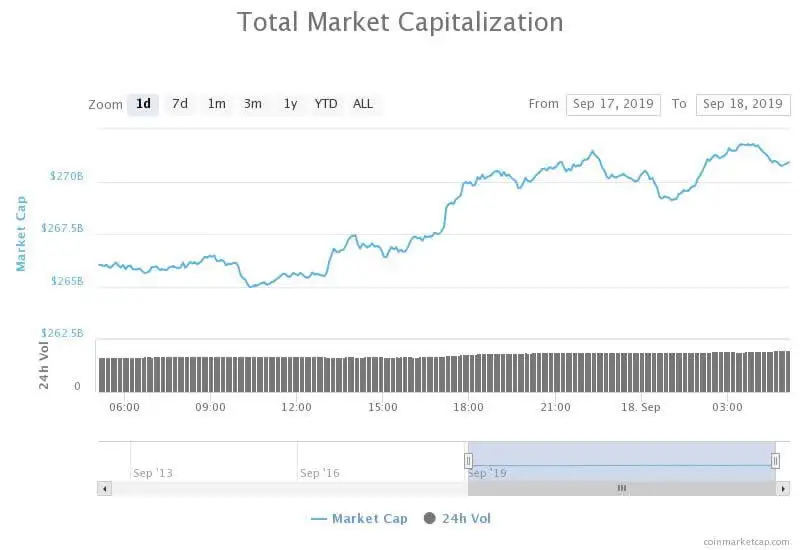This screenshot has height=550, width=800.
Task: Click the Sep '13 label in navigator
Action: click(x=152, y=472)
